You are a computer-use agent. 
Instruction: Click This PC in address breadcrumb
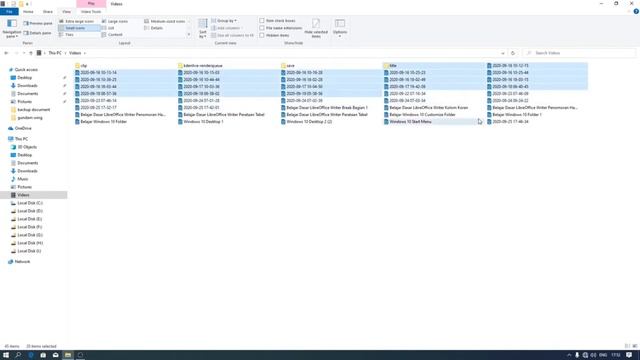coord(55,53)
